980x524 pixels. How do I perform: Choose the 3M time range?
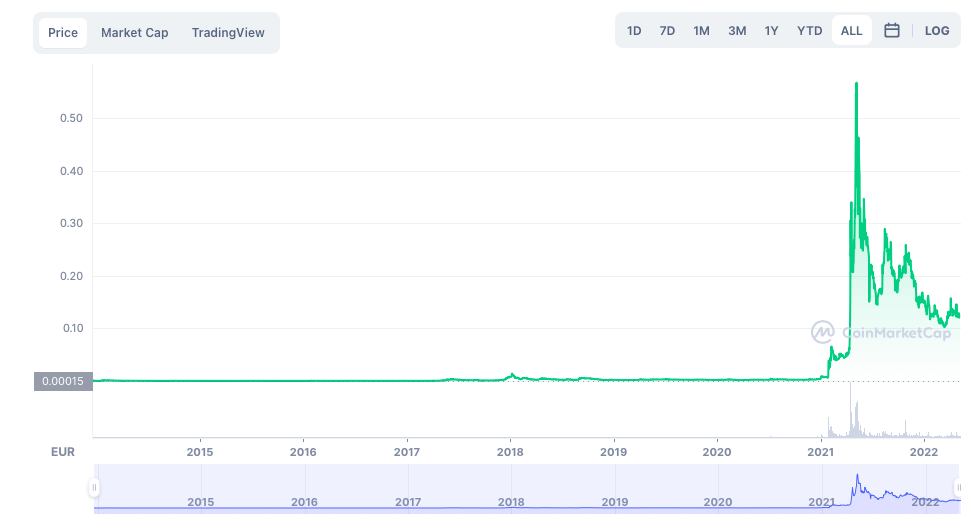pos(737,31)
